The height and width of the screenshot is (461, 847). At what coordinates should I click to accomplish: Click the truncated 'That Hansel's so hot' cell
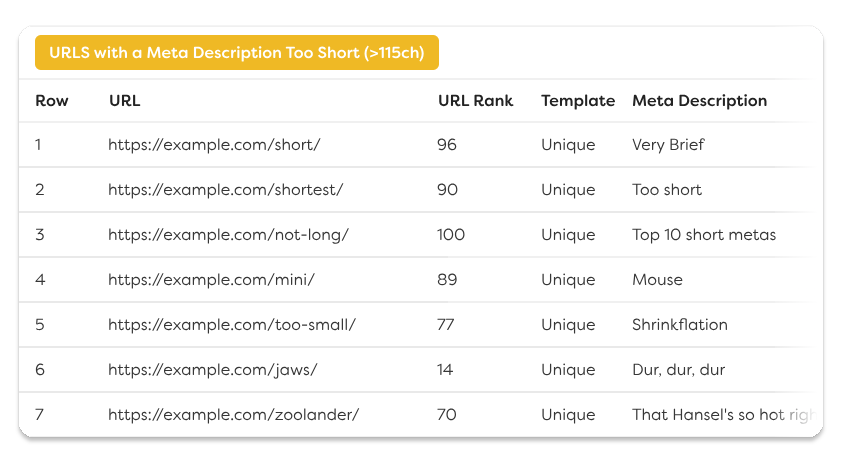[x=720, y=415]
